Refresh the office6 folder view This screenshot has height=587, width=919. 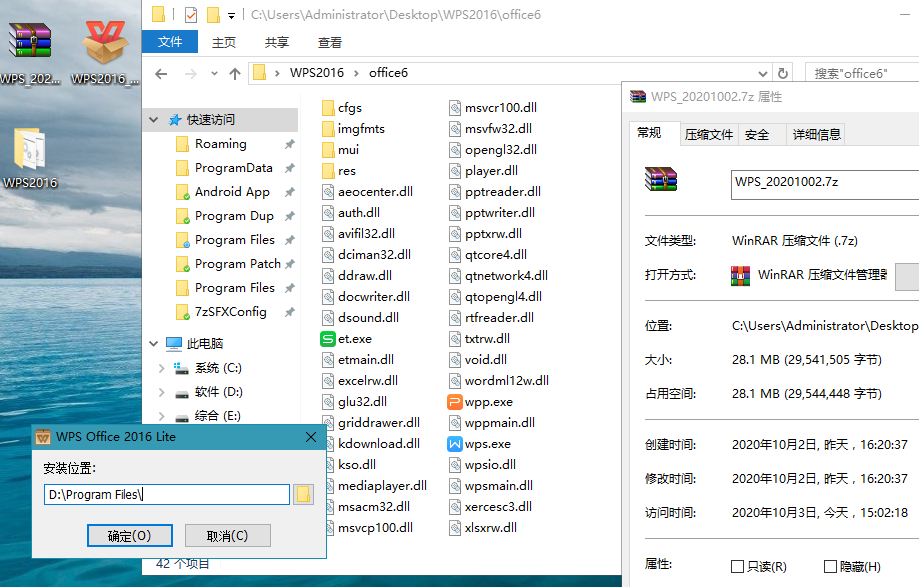(782, 74)
